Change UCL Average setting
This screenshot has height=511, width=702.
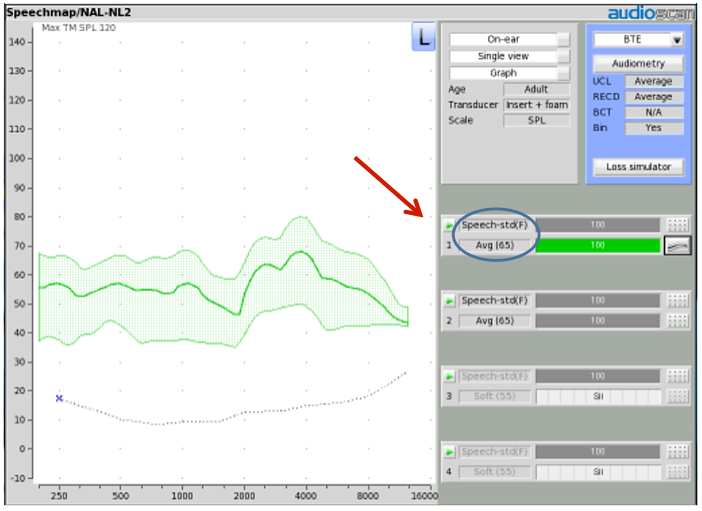tap(654, 82)
